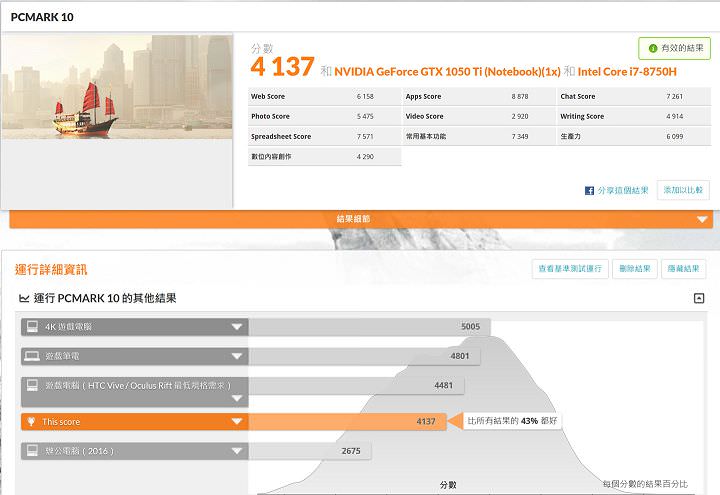Screen dimensions: 720x495
Task: Click the VR gaming PC monitor icon
Action: point(32,386)
